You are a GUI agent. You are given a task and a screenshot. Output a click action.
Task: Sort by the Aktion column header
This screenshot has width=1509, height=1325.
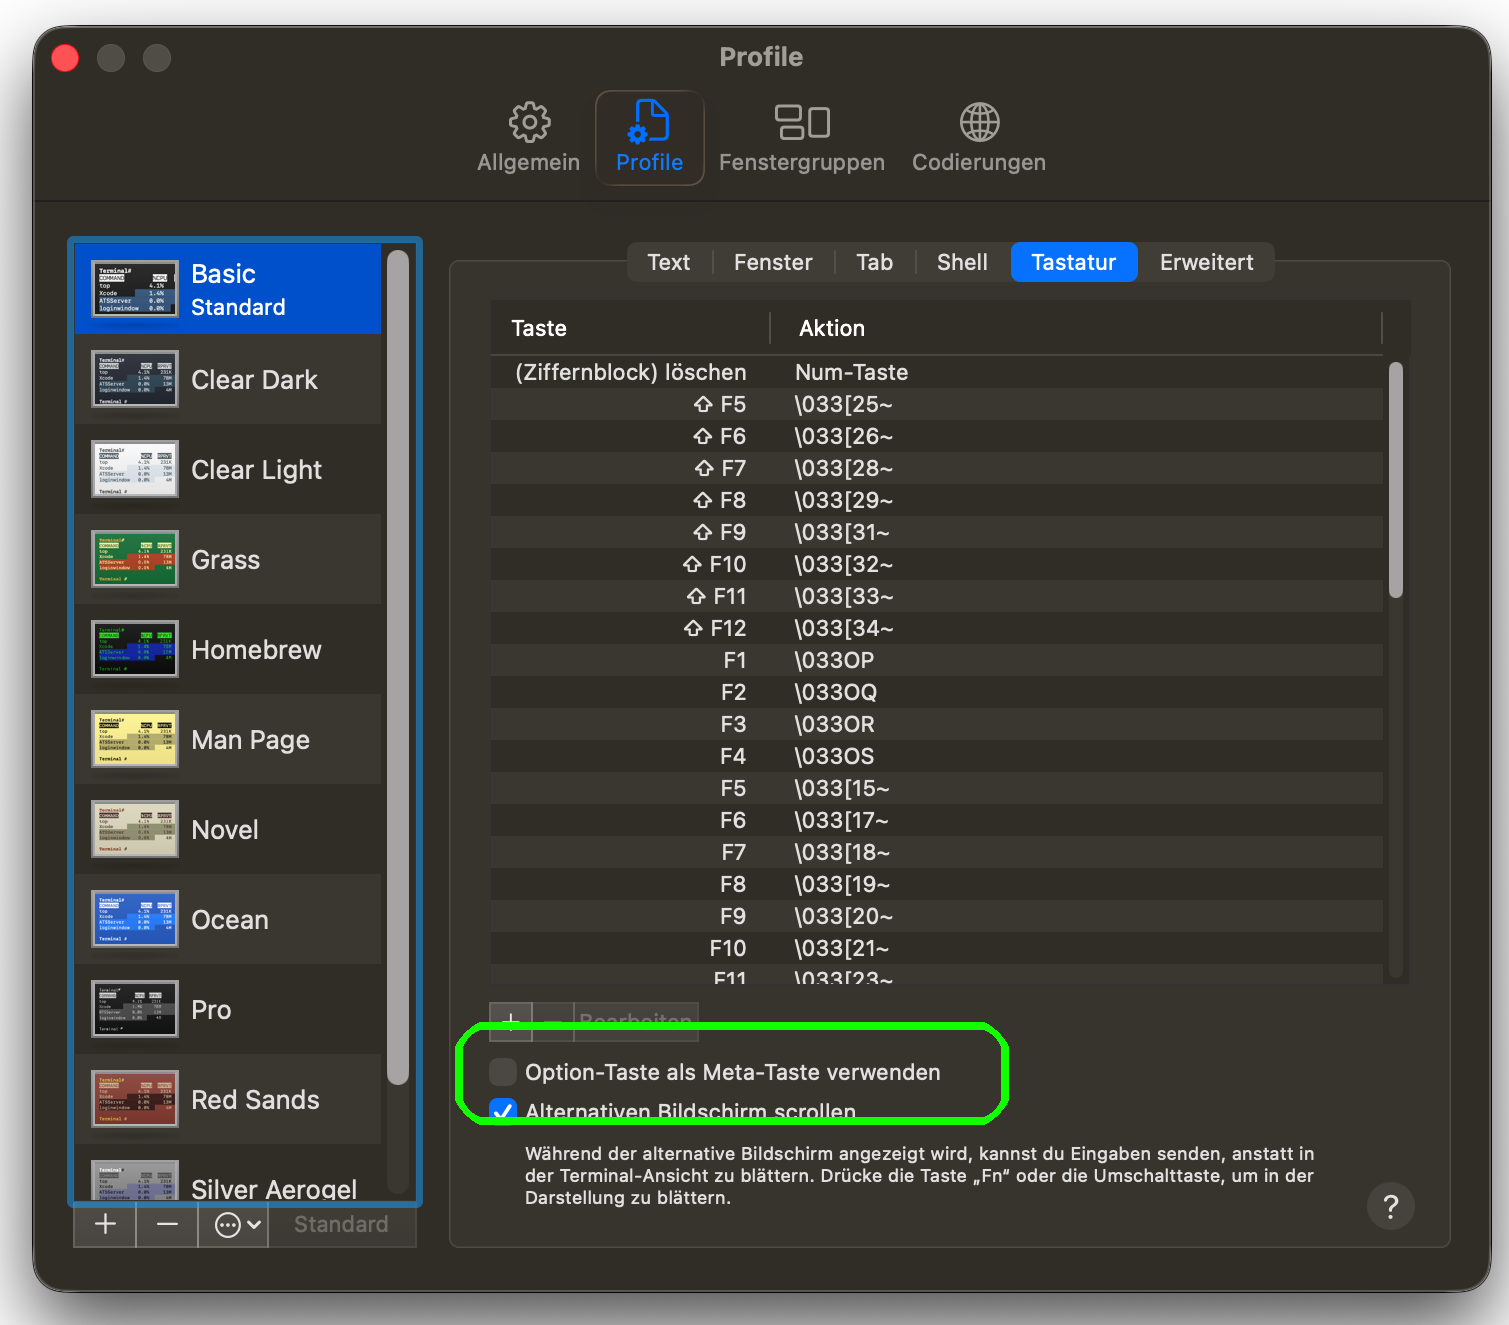tap(1076, 328)
